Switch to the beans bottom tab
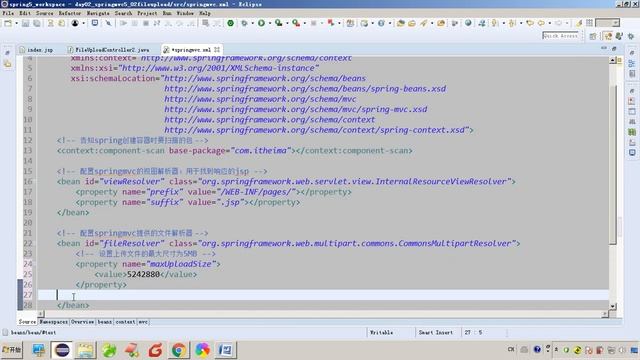640x360 pixels. (x=105, y=322)
